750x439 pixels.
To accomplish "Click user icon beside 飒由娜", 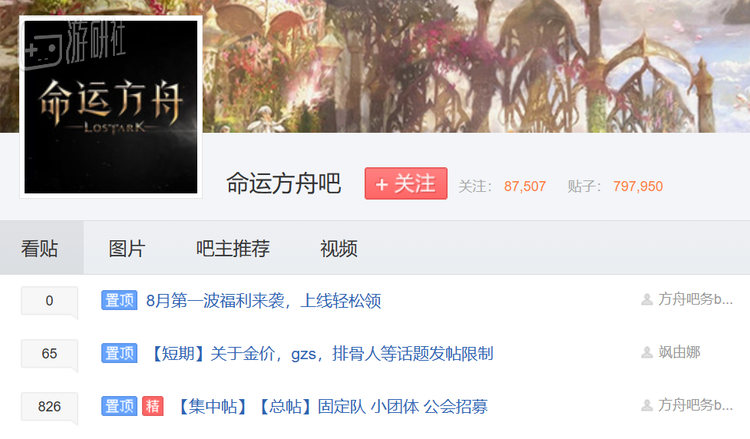I will [x=647, y=353].
